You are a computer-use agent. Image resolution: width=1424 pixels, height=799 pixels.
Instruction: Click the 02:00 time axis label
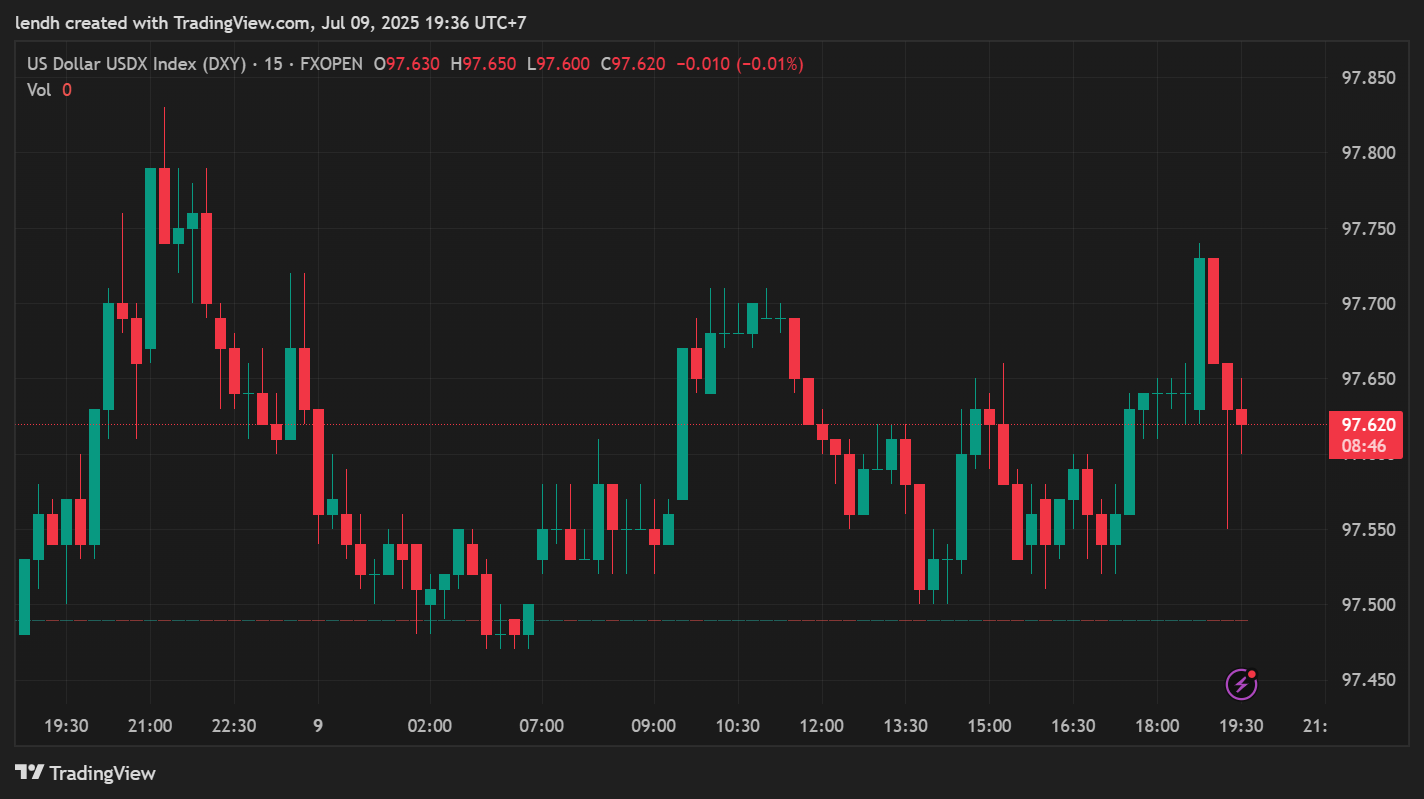[x=430, y=726]
